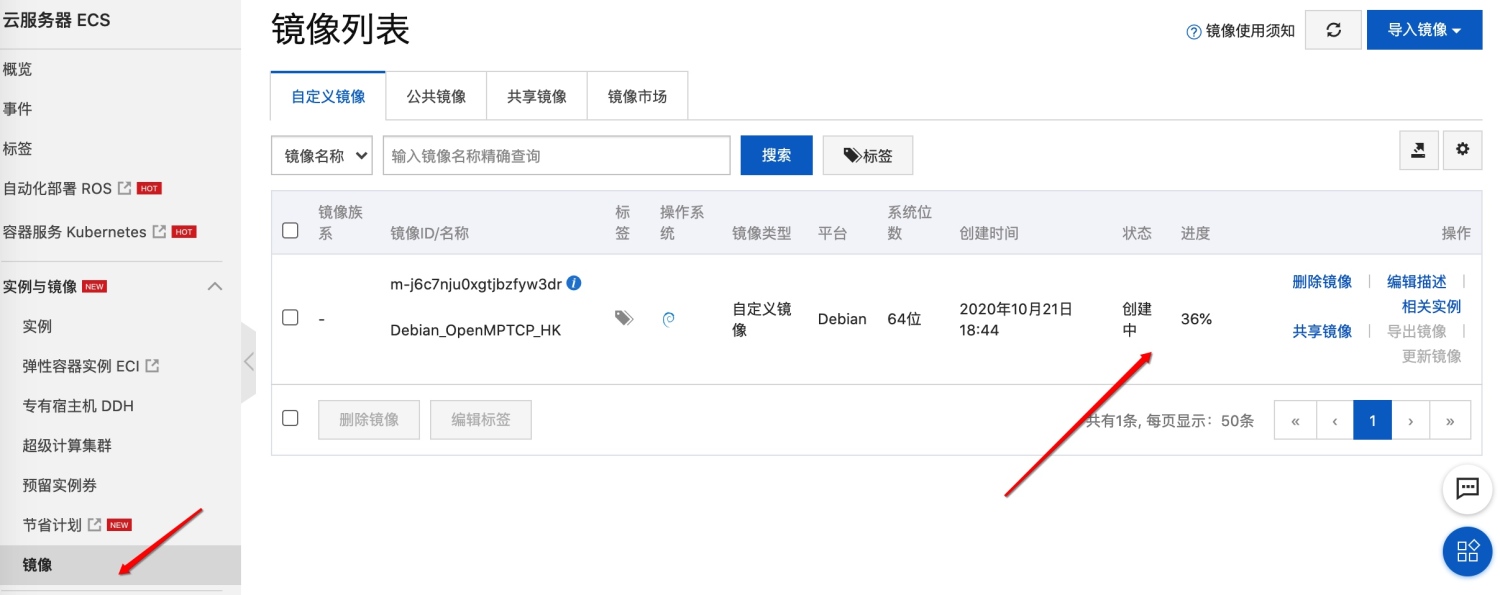Open the settings gear icon
This screenshot has width=1500, height=595.
[x=1463, y=150]
